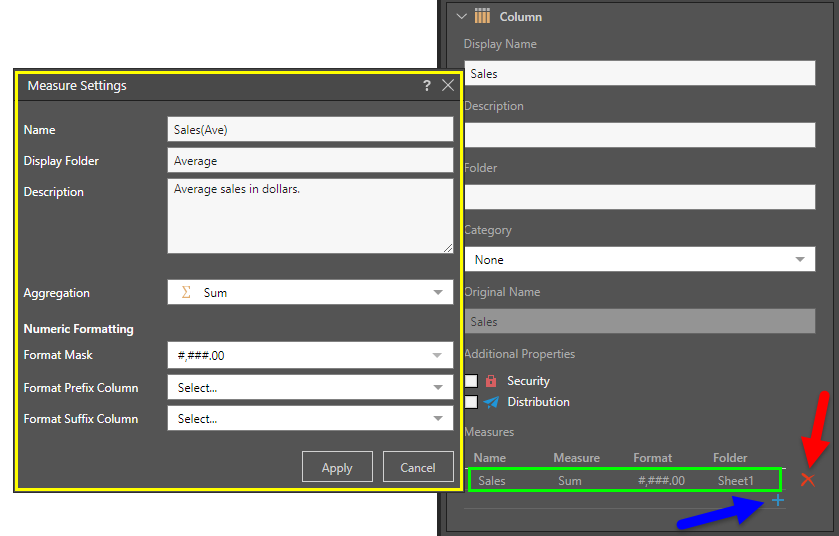
Task: Click the blue plus add measure icon
Action: (x=778, y=500)
